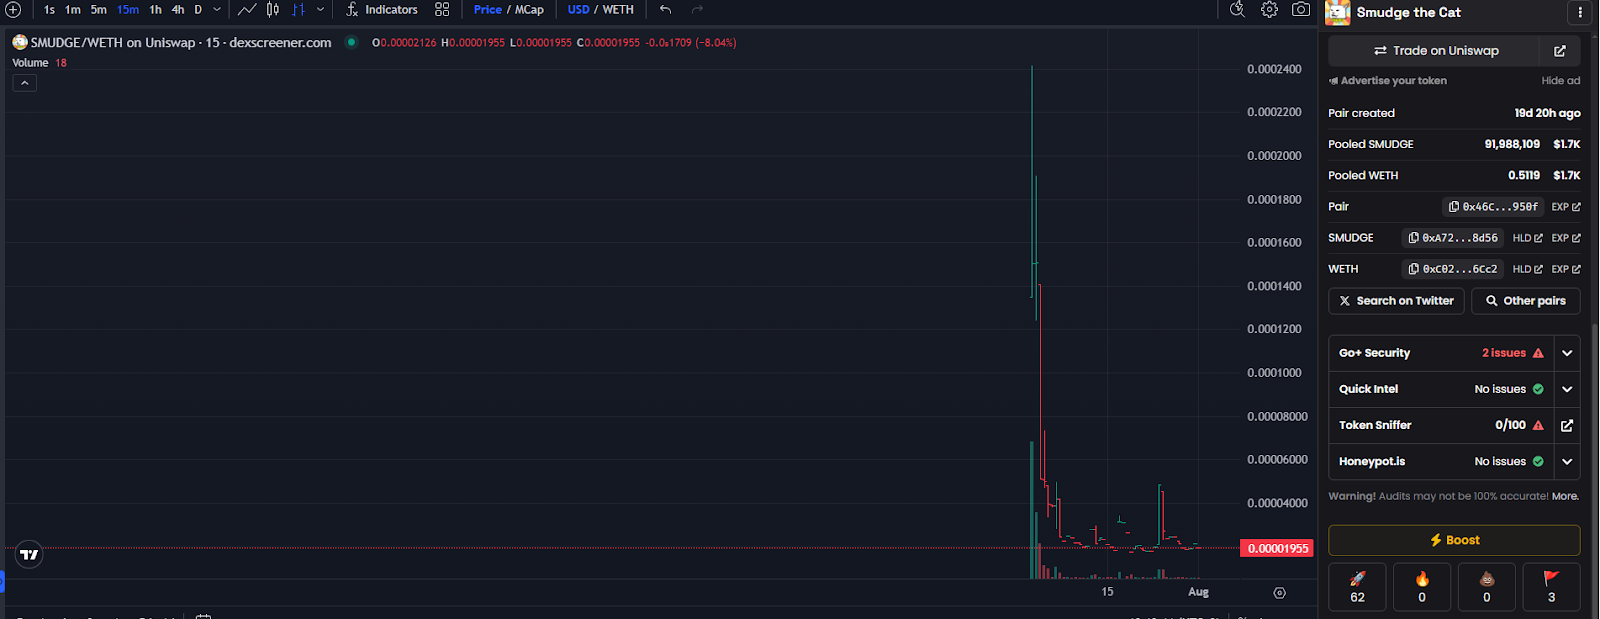Open the layout grid templates icon

[x=442, y=10]
